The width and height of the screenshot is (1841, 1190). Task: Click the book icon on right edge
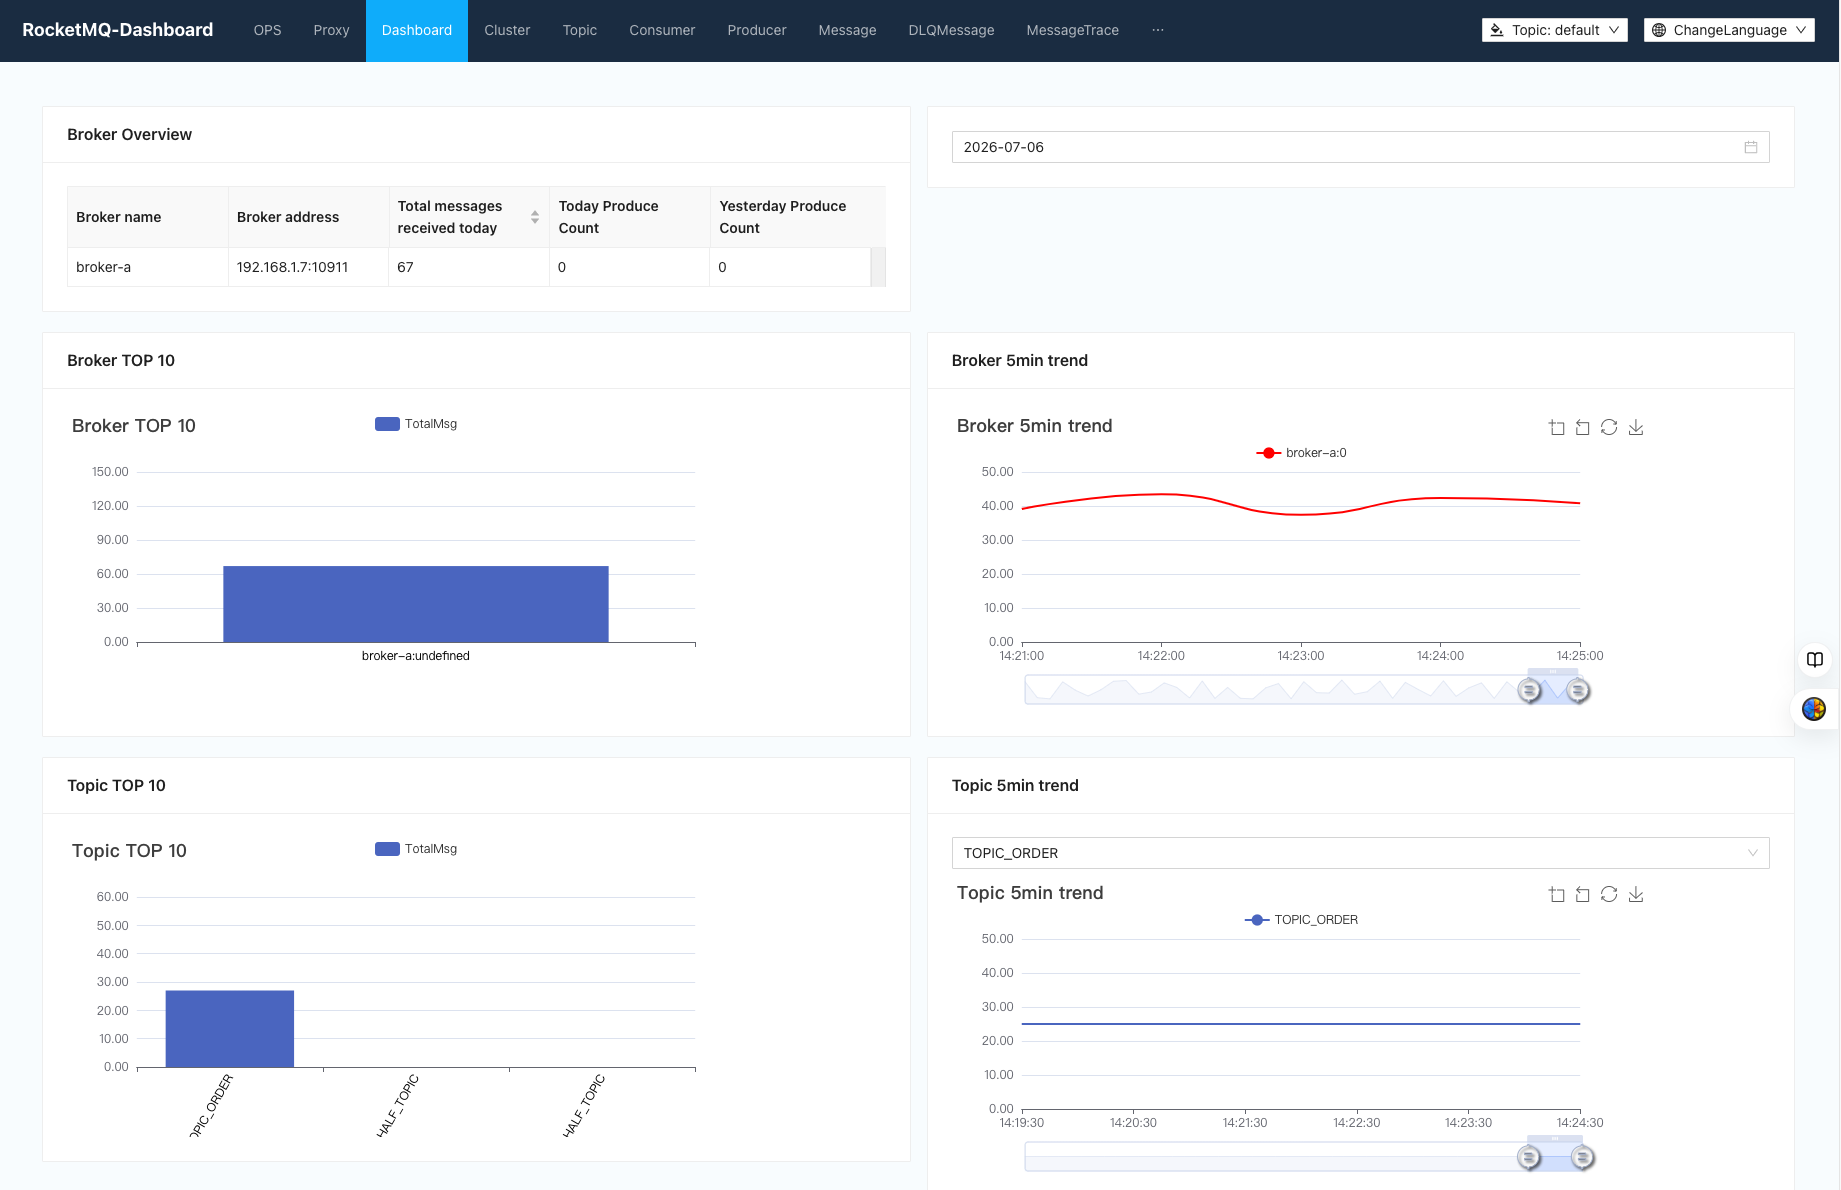click(x=1815, y=659)
